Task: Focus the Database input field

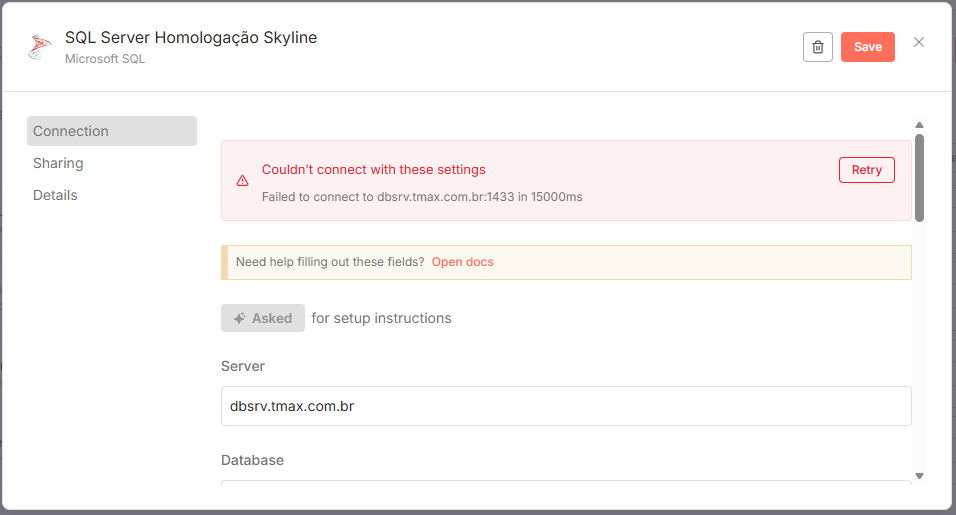Action: pyautogui.click(x=566, y=487)
